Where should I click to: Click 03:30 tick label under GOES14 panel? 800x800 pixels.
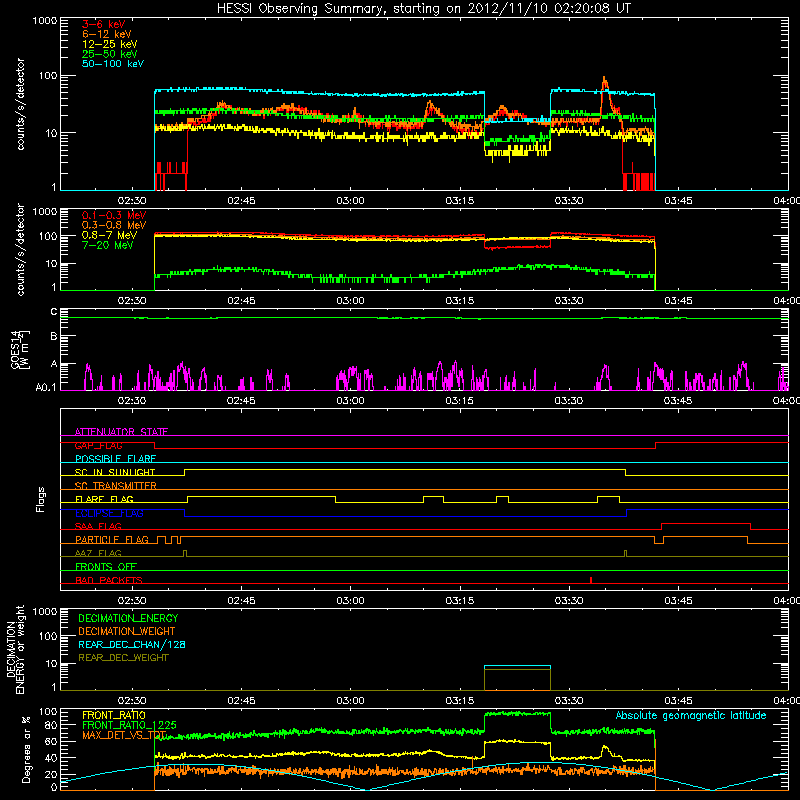tap(568, 401)
